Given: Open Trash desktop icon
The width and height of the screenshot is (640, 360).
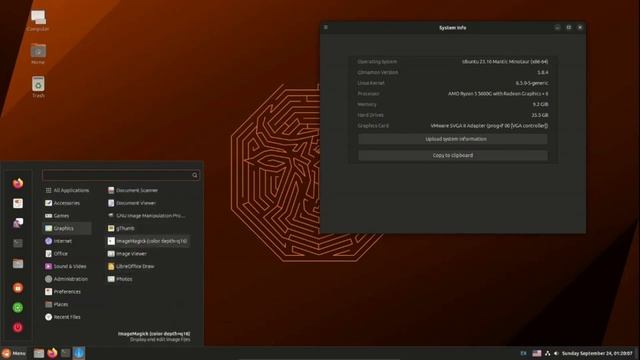Looking at the screenshot, I should 38,87.
